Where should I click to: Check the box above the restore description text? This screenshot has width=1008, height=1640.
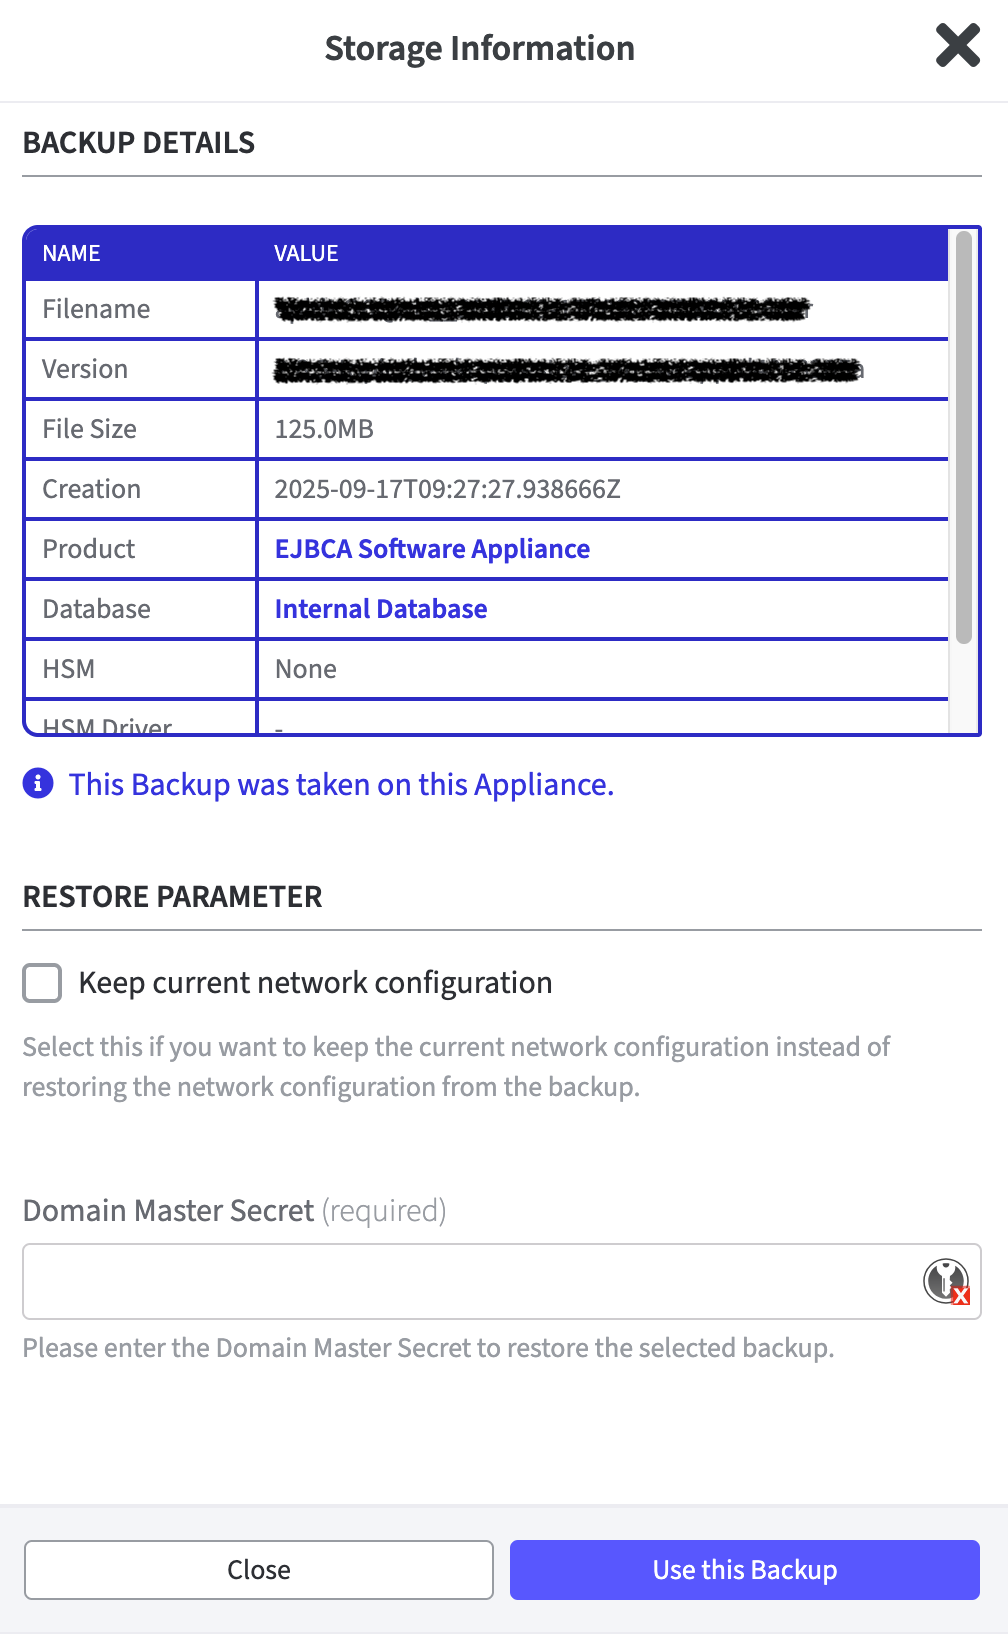click(41, 982)
